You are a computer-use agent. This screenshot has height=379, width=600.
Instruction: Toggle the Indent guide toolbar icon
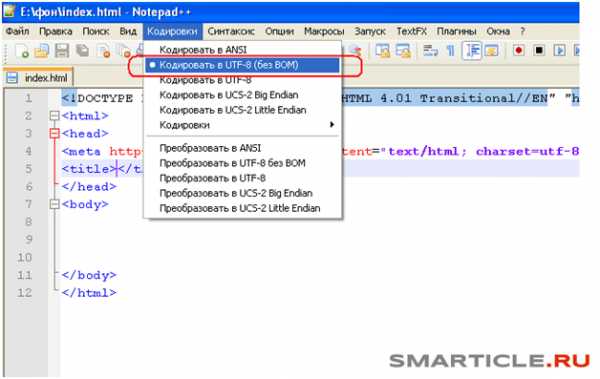(x=471, y=51)
